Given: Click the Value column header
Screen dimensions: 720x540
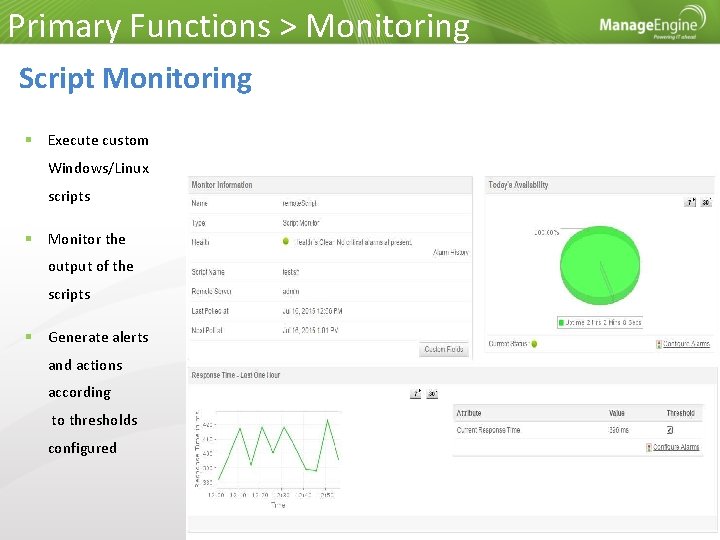Looking at the screenshot, I should (617, 413).
